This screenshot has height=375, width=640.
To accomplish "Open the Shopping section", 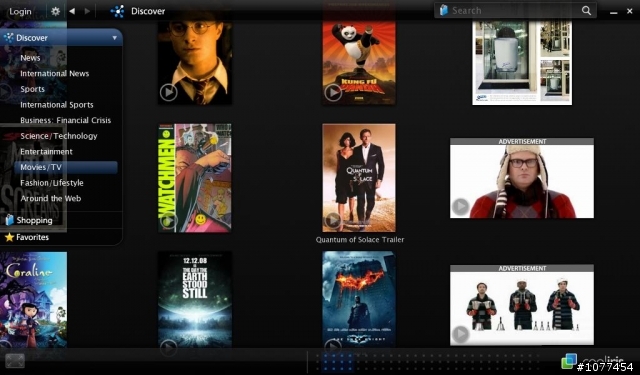I will (34, 220).
